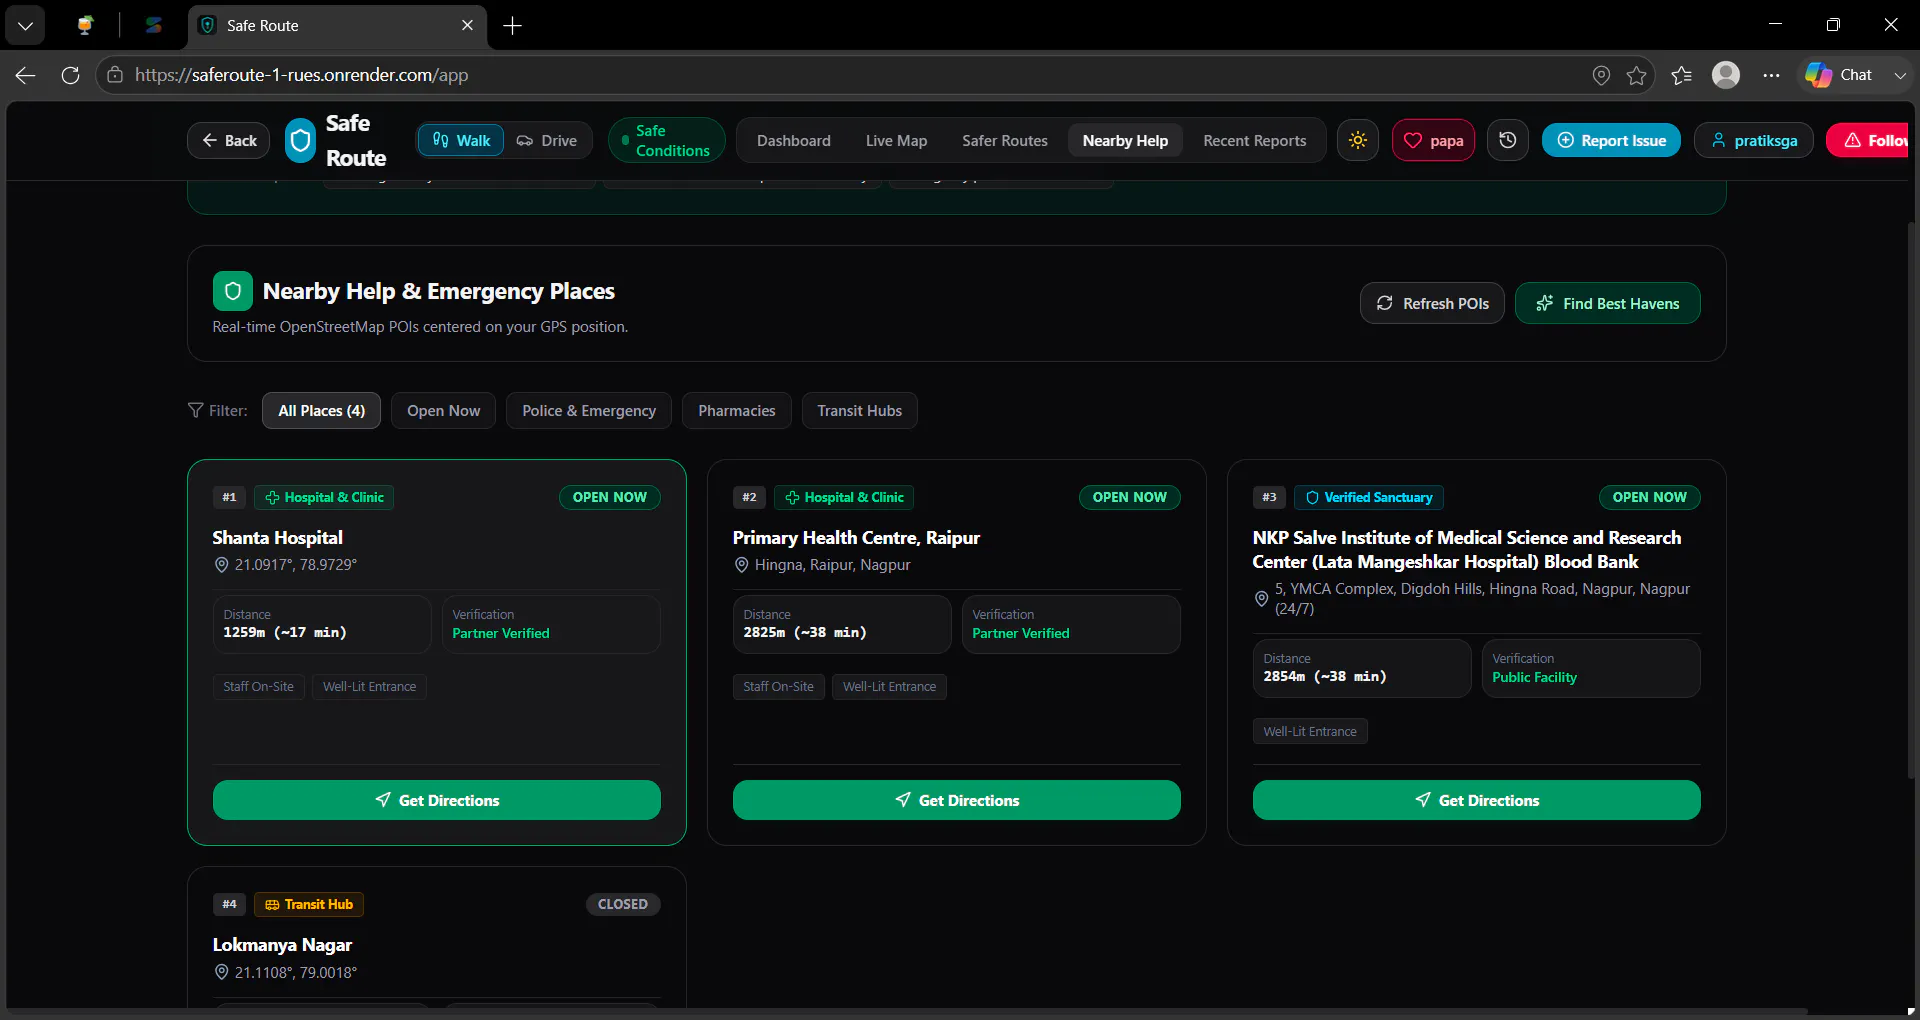
Task: Click location pin beside Hingna, Raipur, Nagpur
Action: [x=742, y=565]
